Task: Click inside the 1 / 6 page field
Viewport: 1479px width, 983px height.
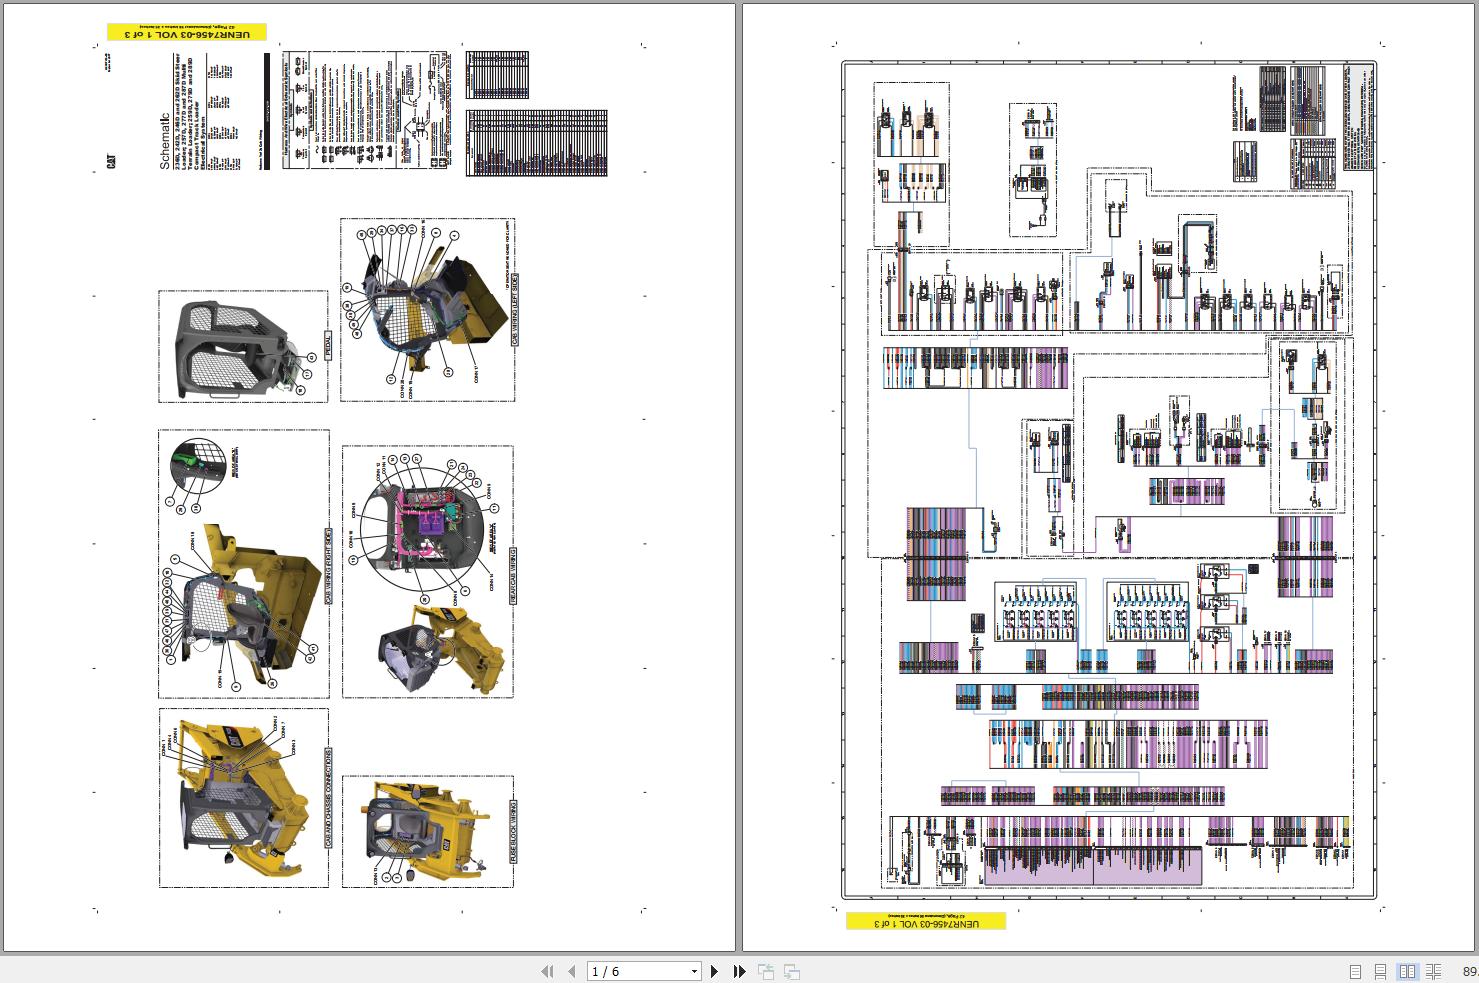Action: tap(620, 971)
